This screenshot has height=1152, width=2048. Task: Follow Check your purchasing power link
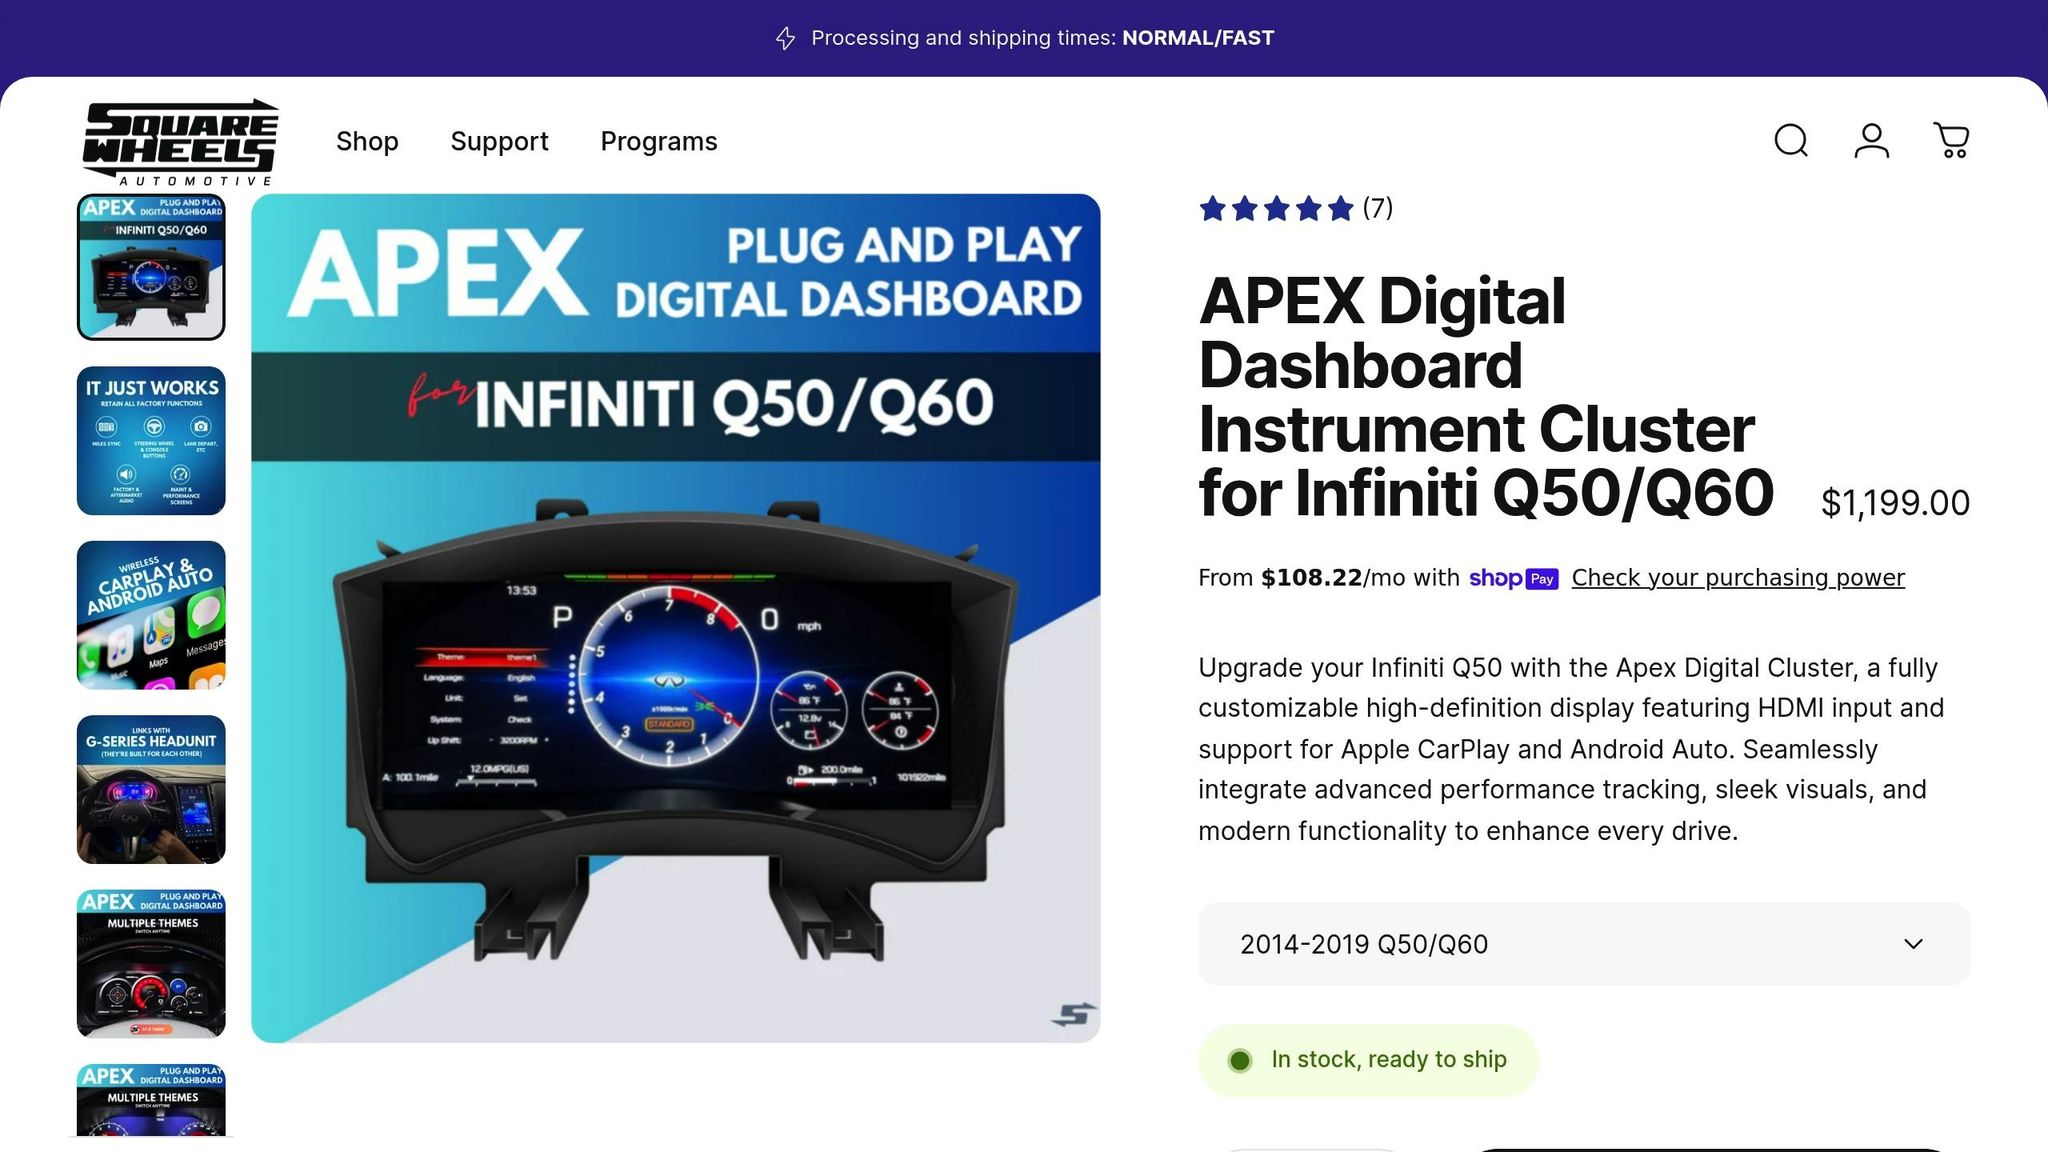(x=1738, y=578)
